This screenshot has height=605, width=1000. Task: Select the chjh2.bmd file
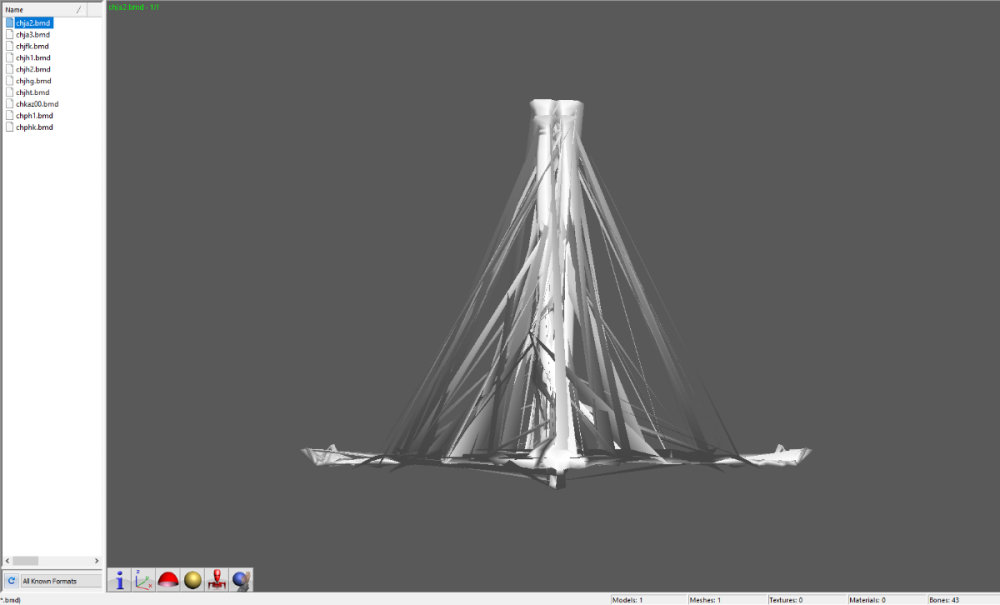point(33,69)
